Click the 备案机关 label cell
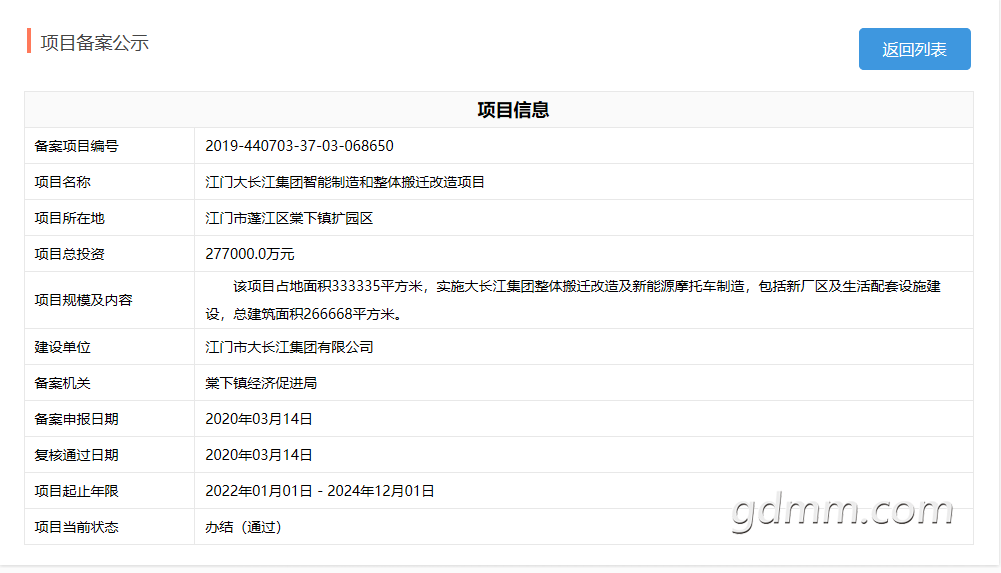 coord(109,383)
